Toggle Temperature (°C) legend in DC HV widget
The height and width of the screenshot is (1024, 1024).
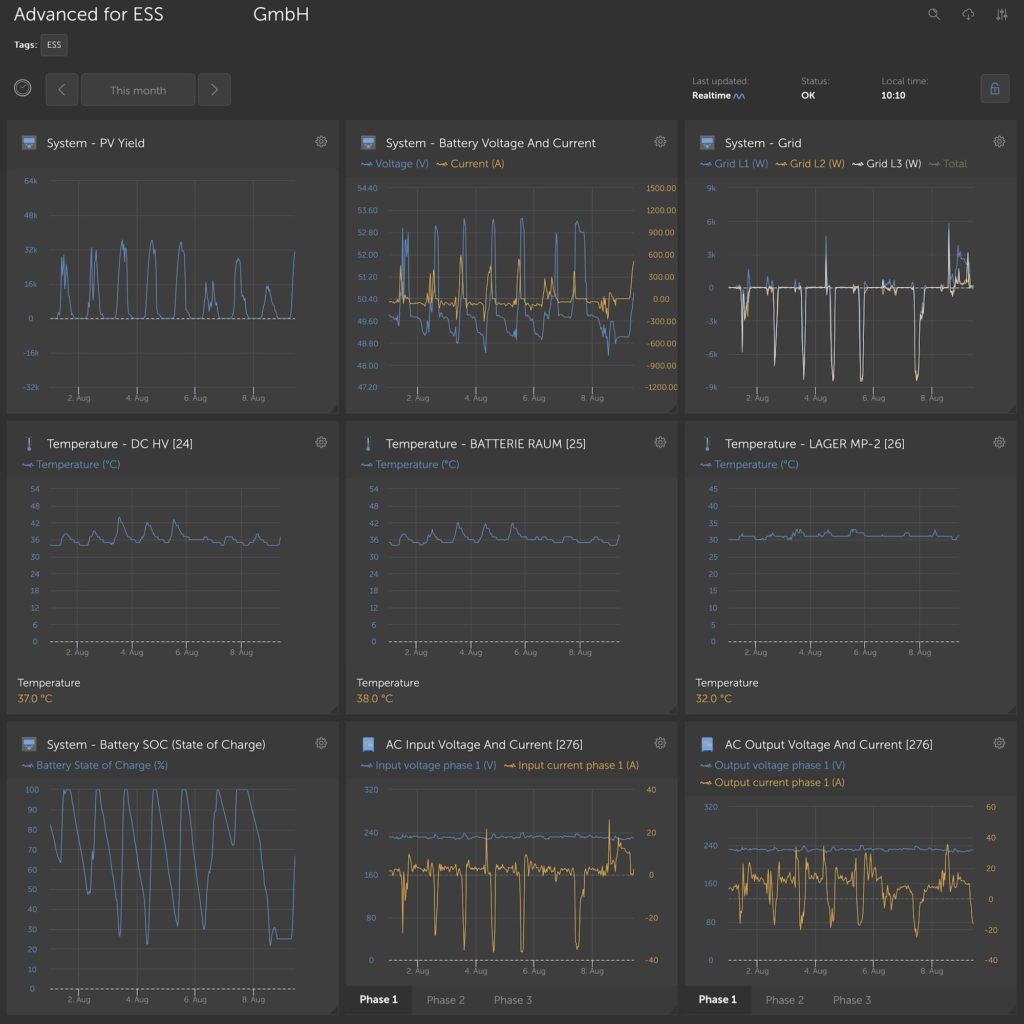click(71, 464)
